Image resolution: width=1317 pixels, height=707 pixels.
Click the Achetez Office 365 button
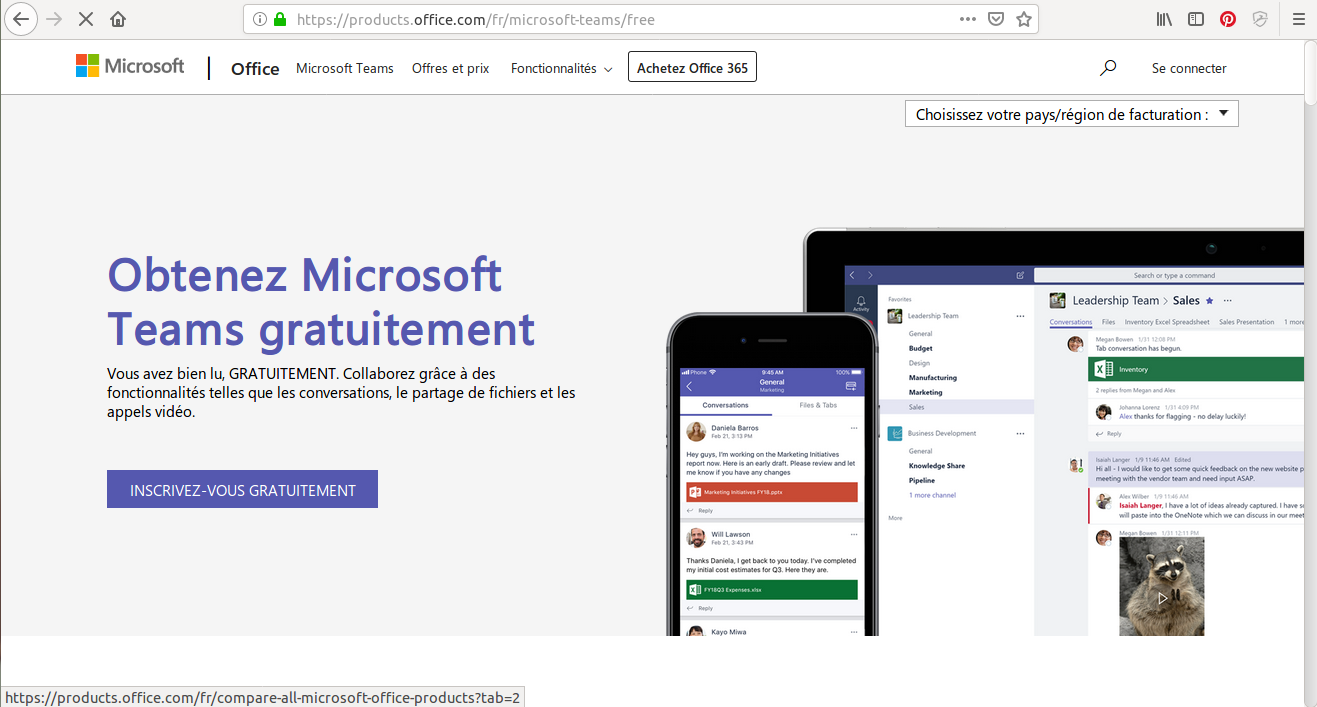point(692,68)
